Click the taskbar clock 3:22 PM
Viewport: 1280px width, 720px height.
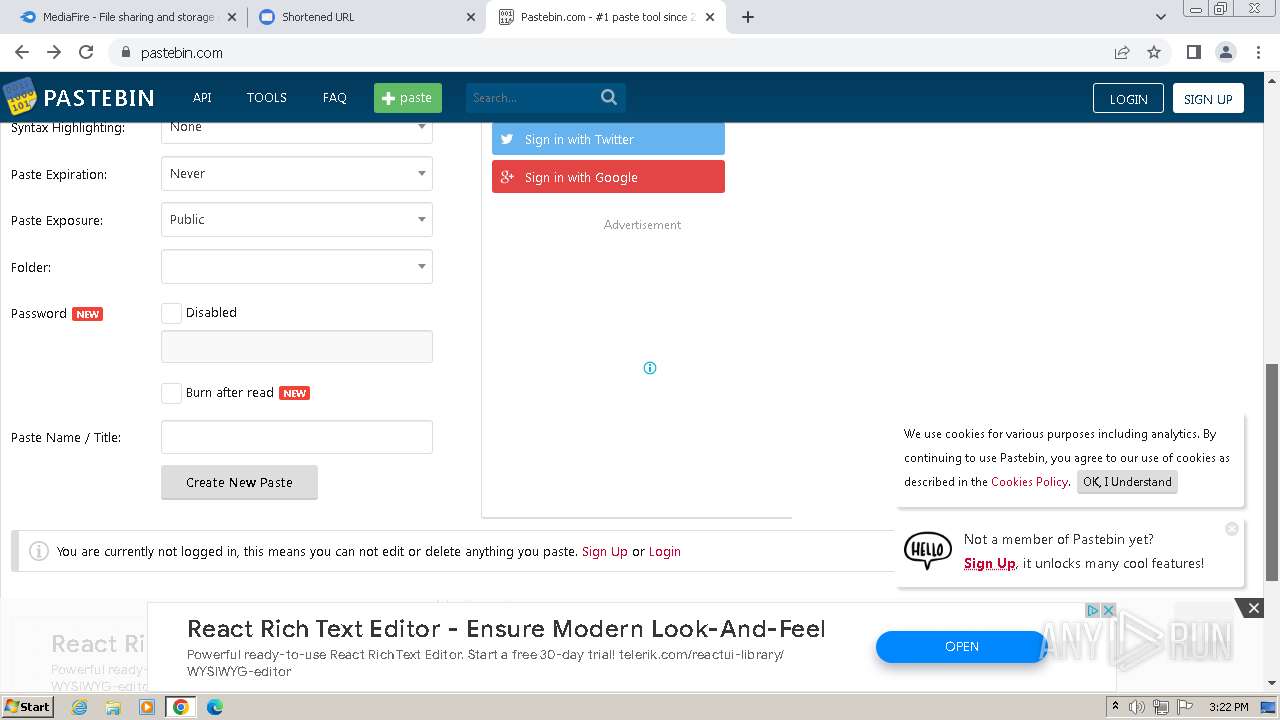1228,707
